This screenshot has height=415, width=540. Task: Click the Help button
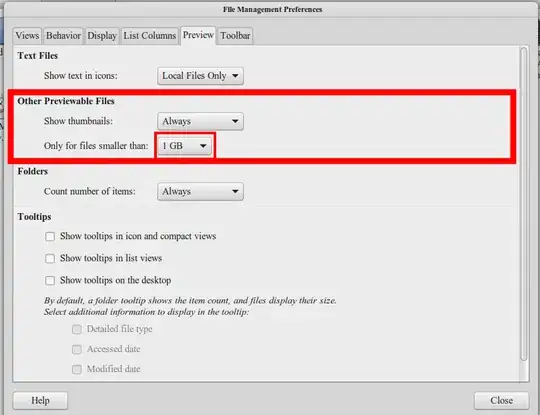coord(40,401)
